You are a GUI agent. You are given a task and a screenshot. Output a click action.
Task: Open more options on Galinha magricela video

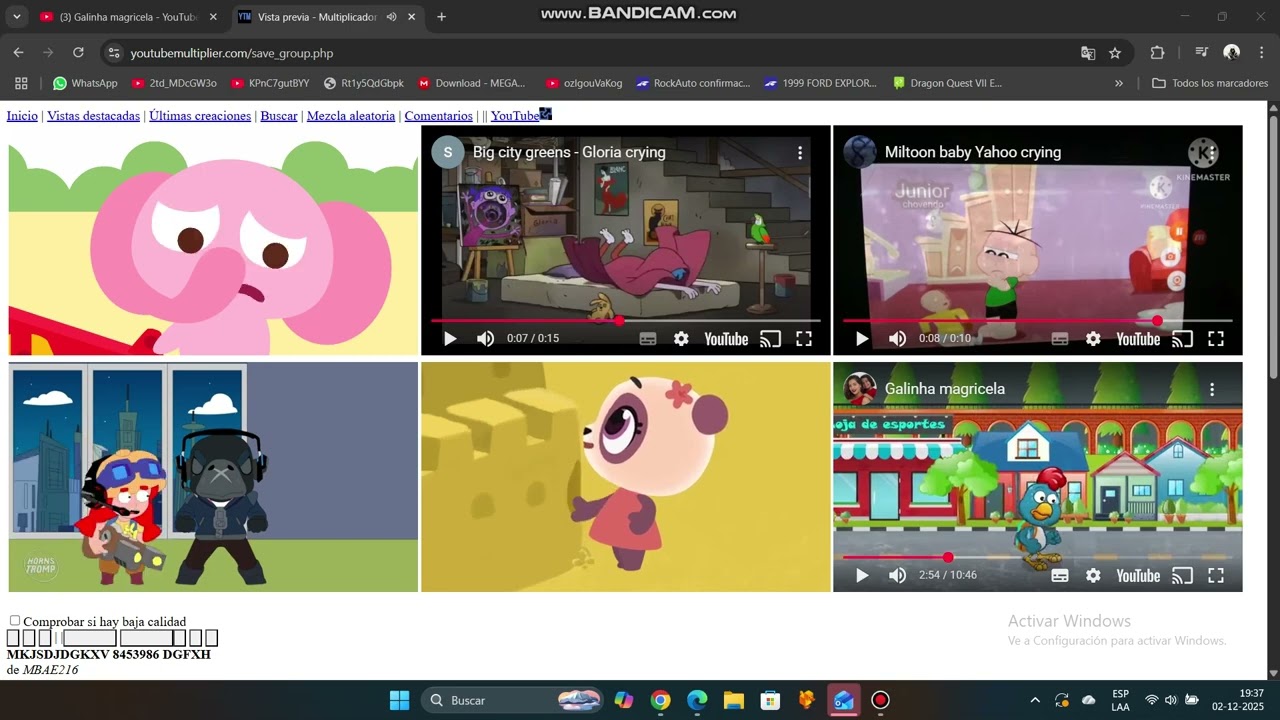pyautogui.click(x=1212, y=389)
